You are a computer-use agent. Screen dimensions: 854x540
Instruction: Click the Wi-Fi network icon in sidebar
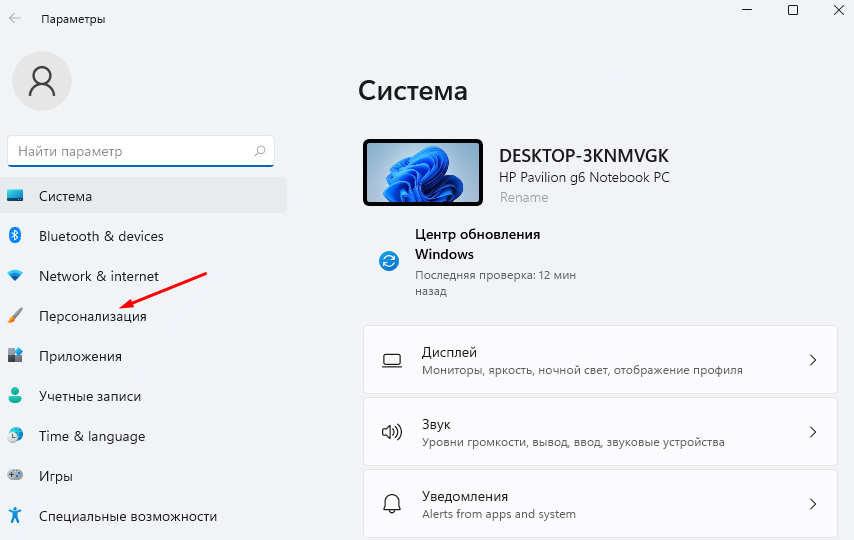click(15, 276)
